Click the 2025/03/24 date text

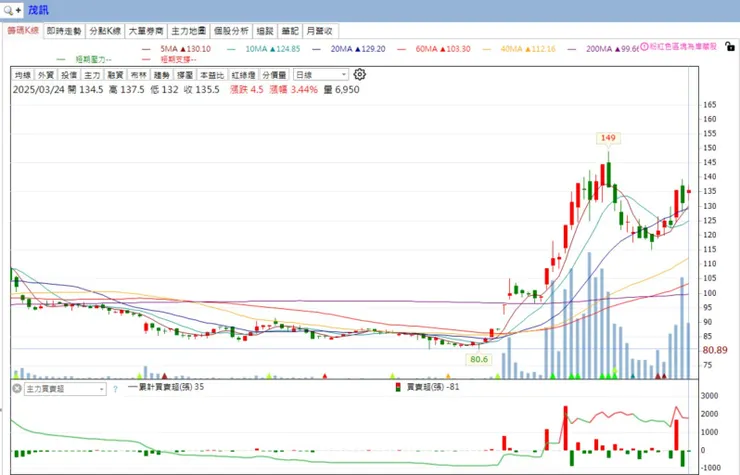click(38, 90)
